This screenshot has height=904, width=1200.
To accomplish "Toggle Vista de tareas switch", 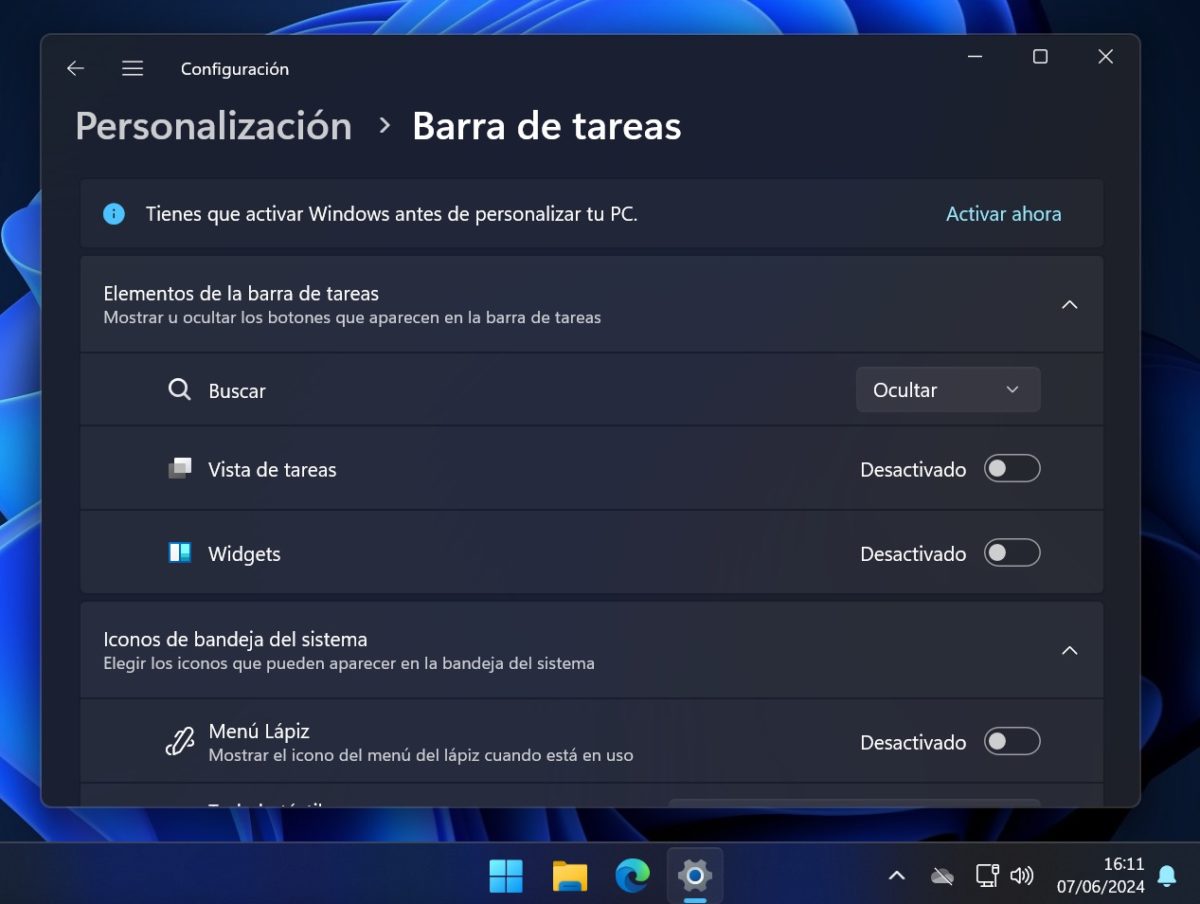I will 1012,469.
